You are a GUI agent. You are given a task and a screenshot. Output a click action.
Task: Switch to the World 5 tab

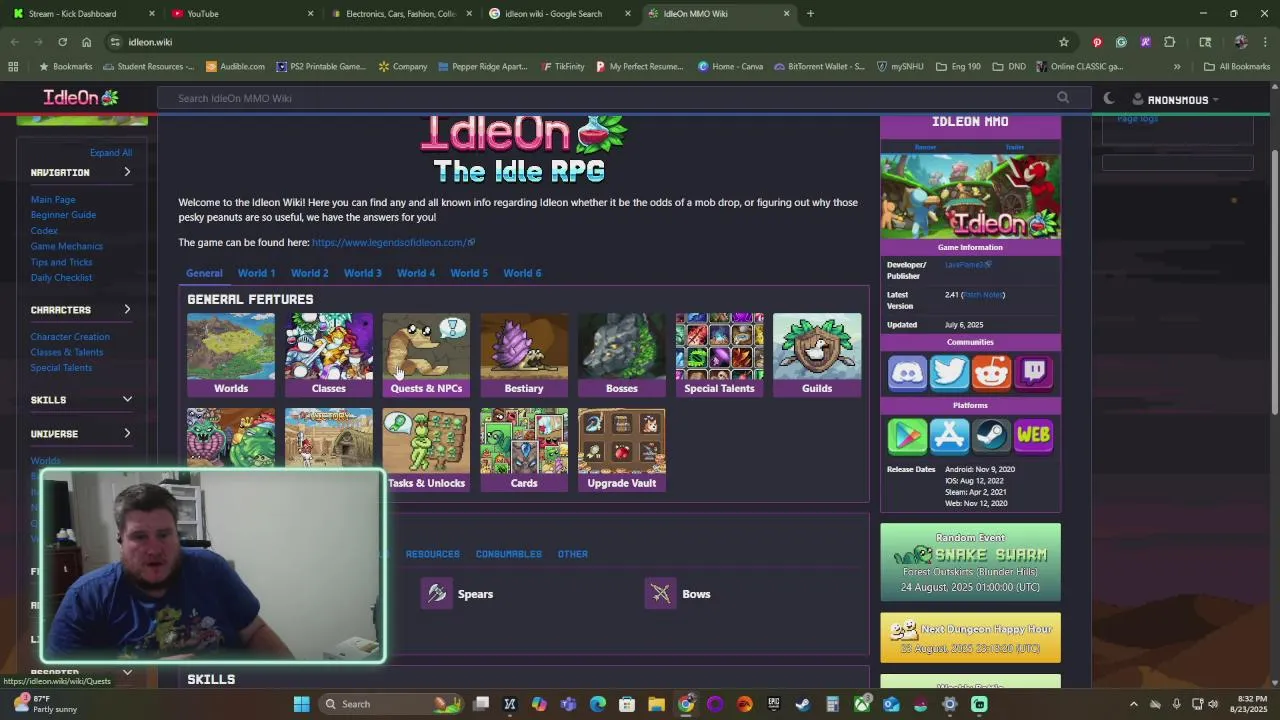(x=469, y=273)
